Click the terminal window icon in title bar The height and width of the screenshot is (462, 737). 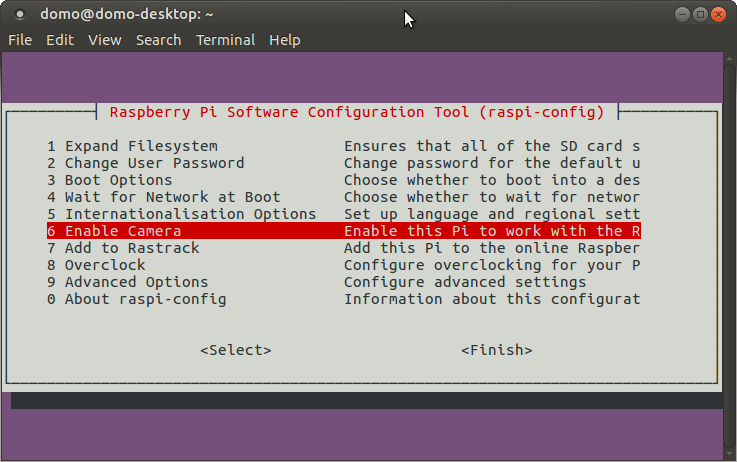[20, 14]
